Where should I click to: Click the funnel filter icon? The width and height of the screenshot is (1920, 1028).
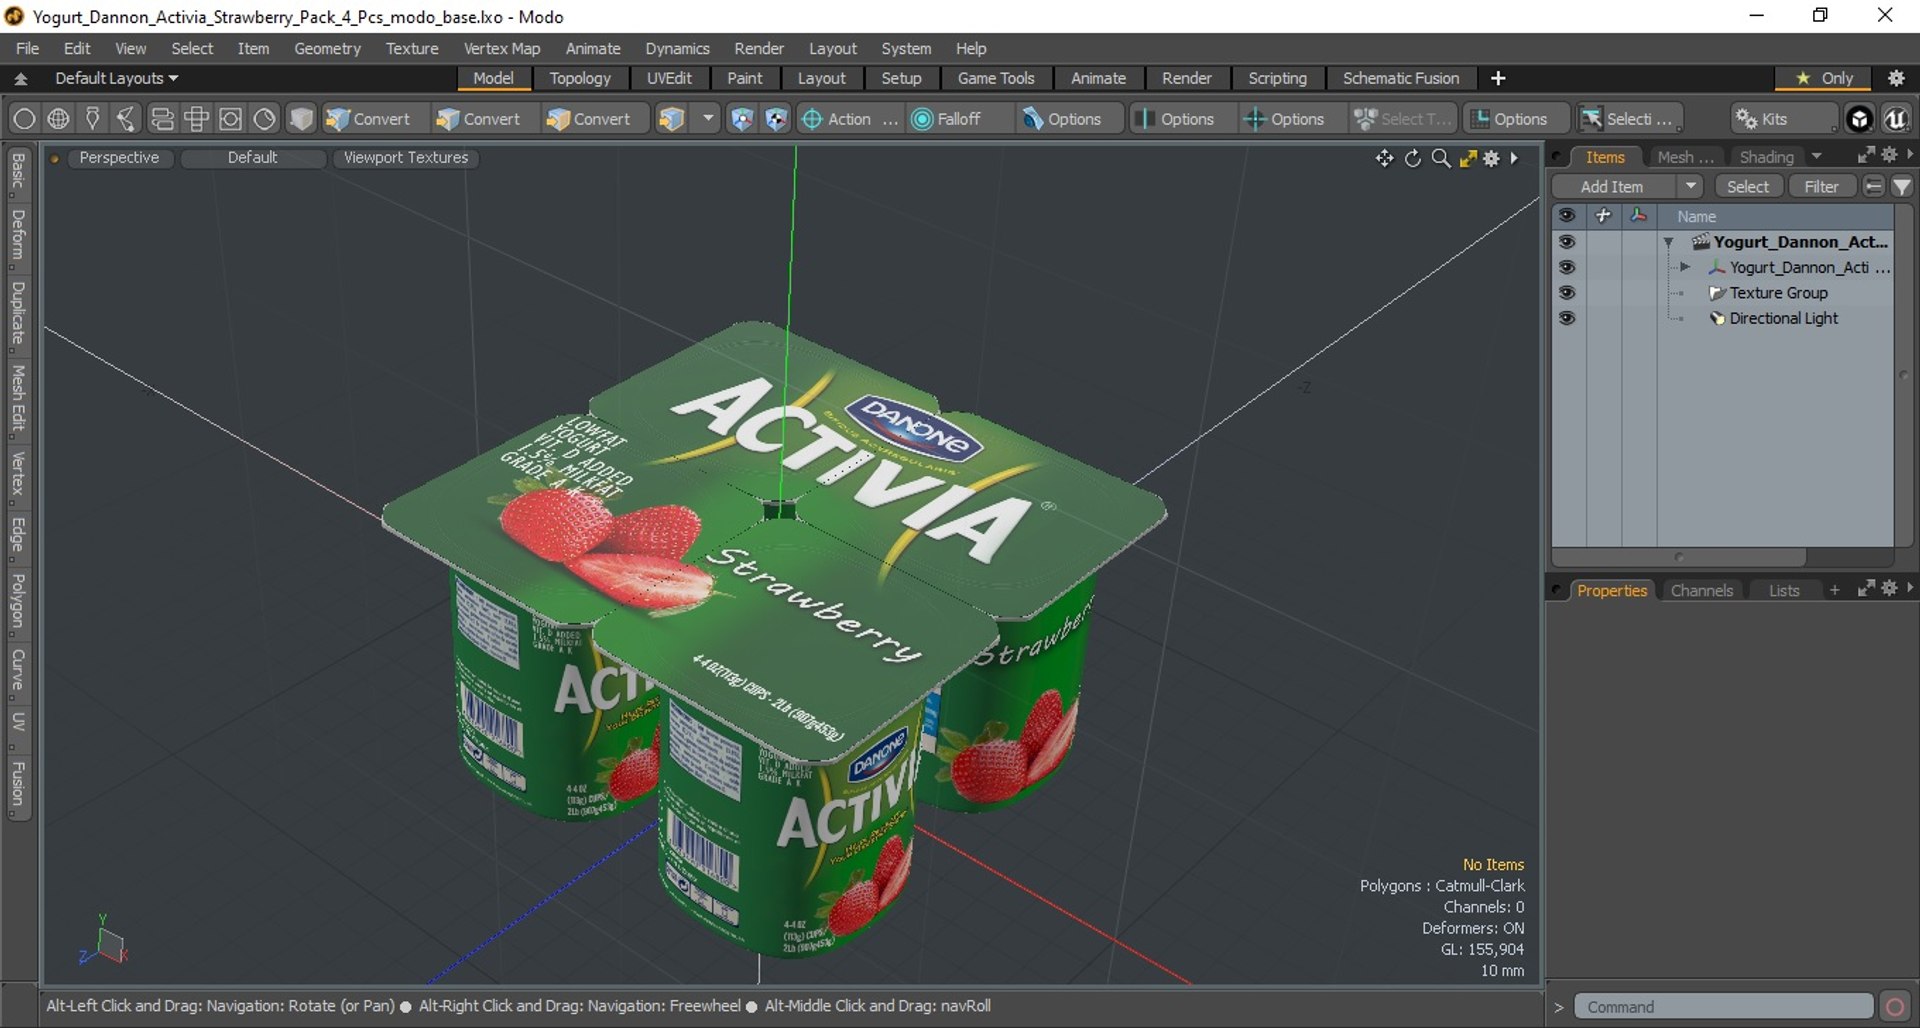1902,187
